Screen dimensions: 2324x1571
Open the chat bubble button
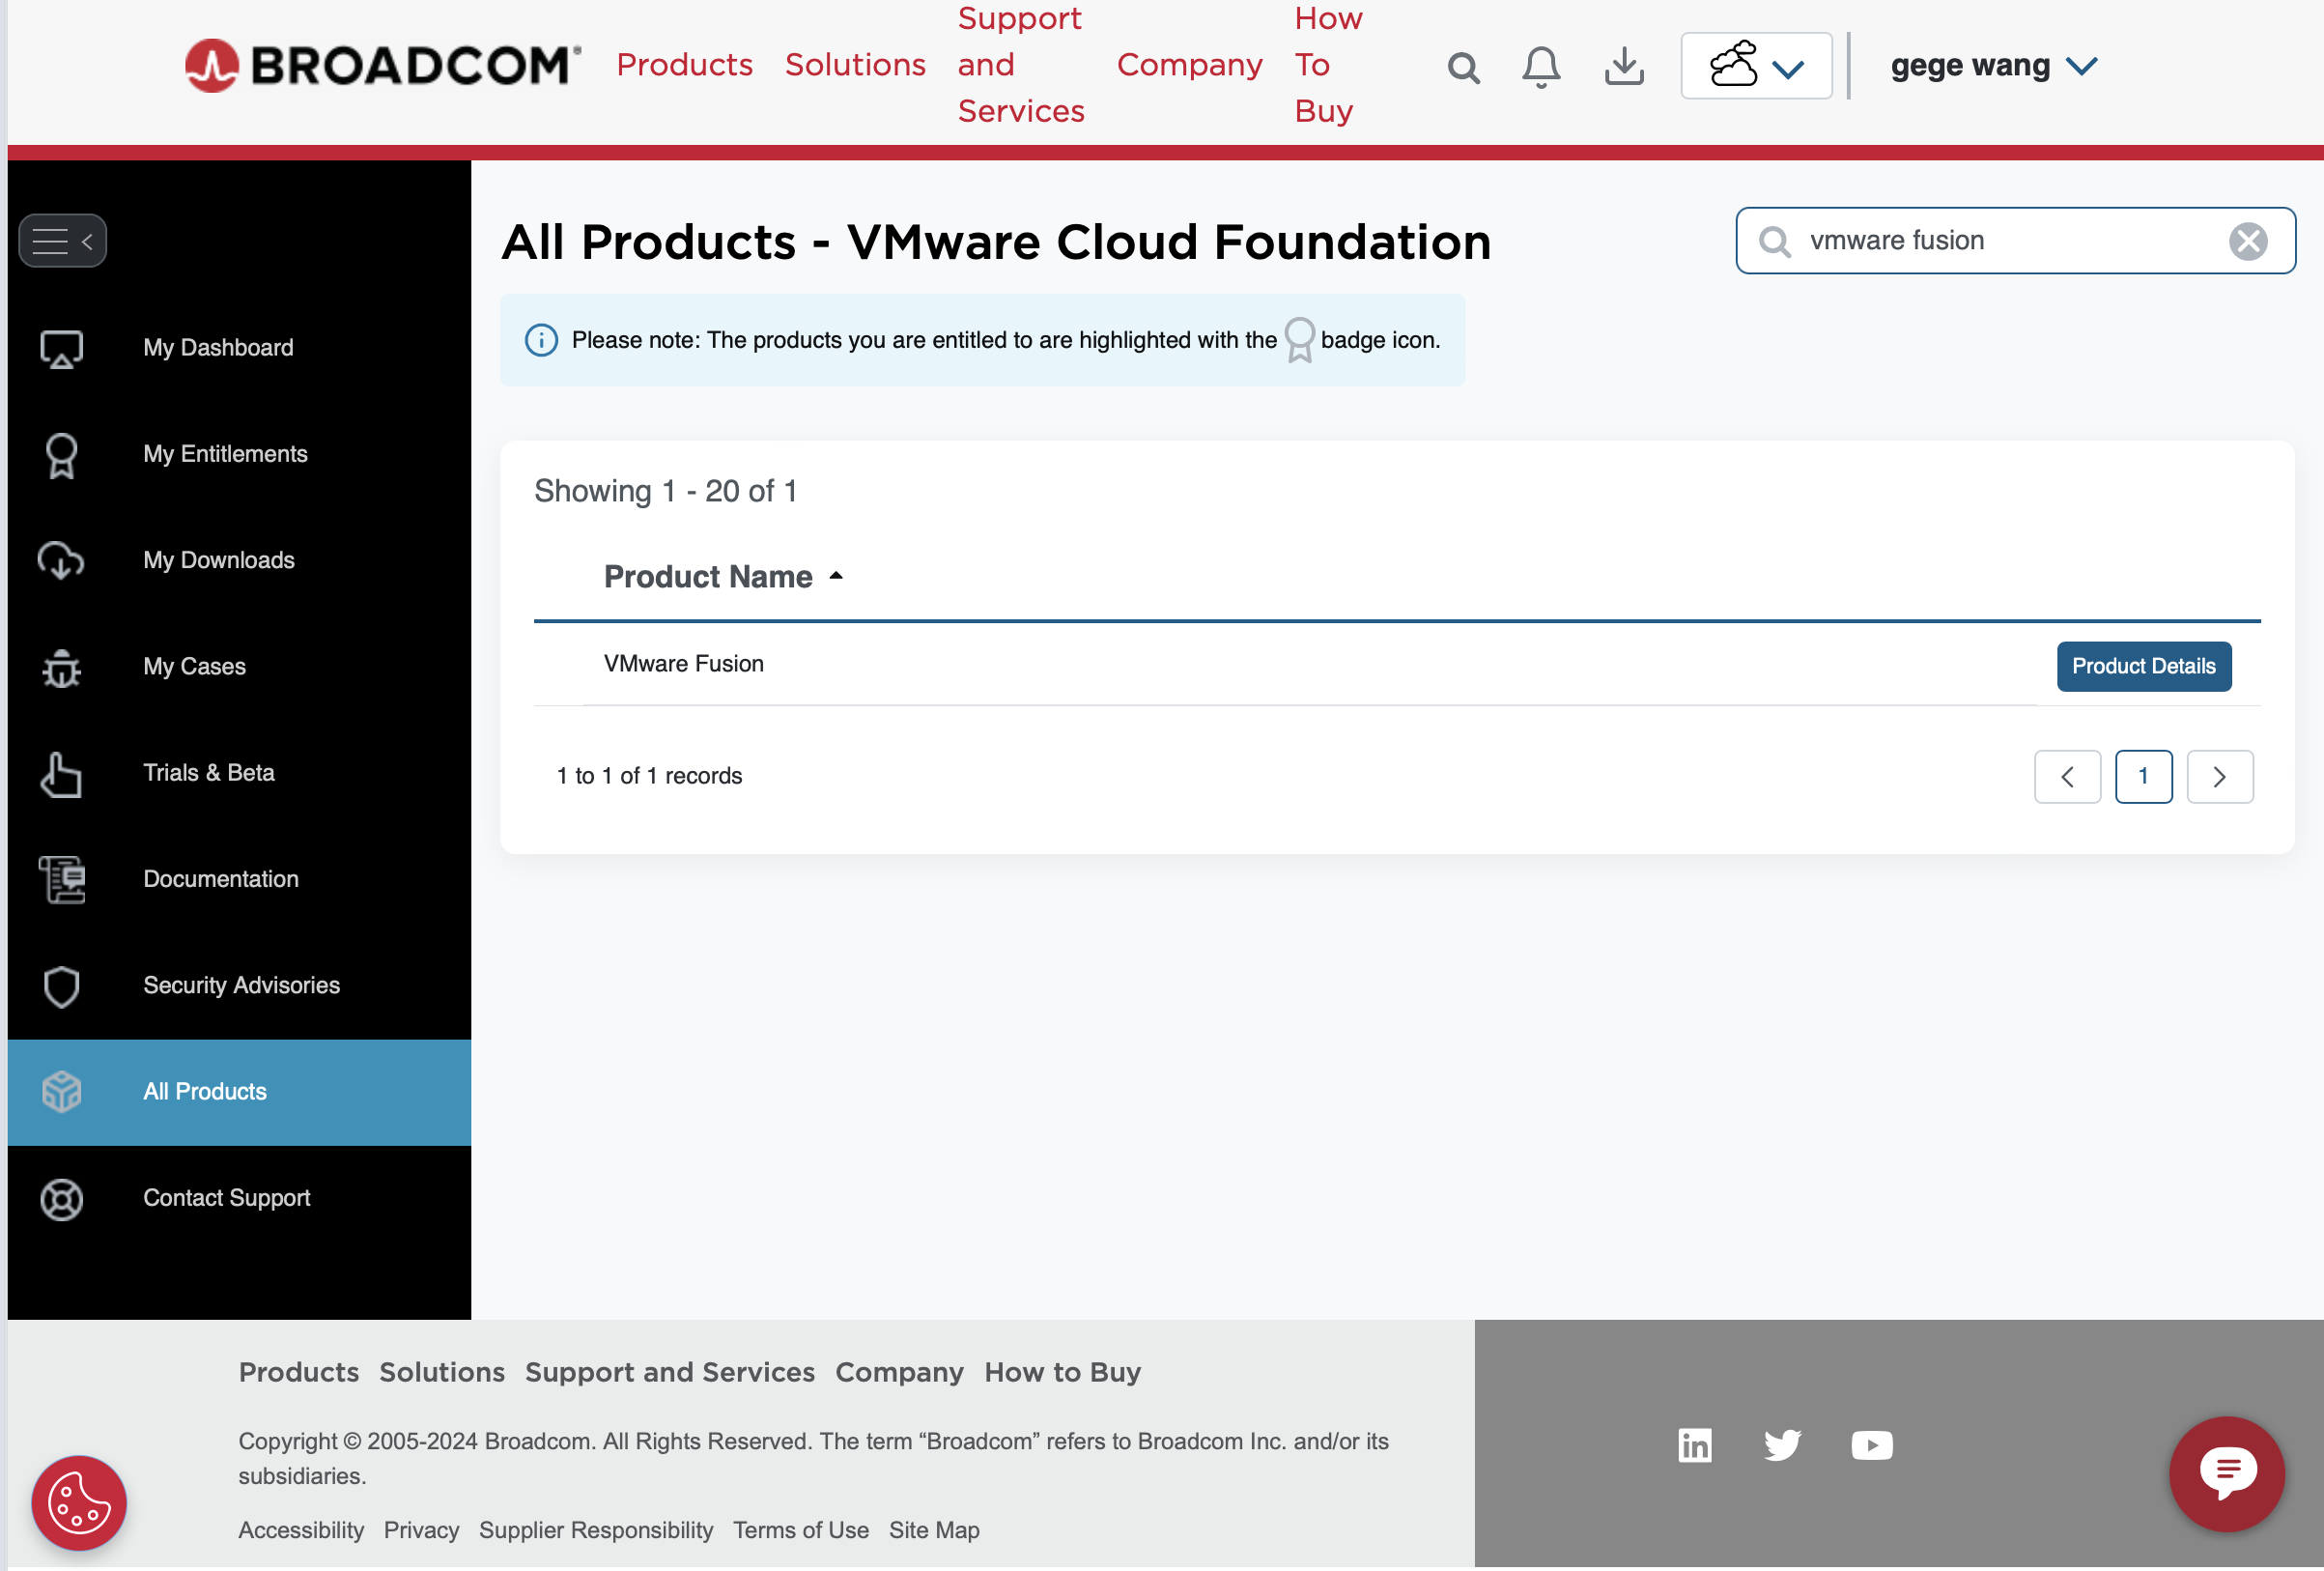tap(2227, 1474)
